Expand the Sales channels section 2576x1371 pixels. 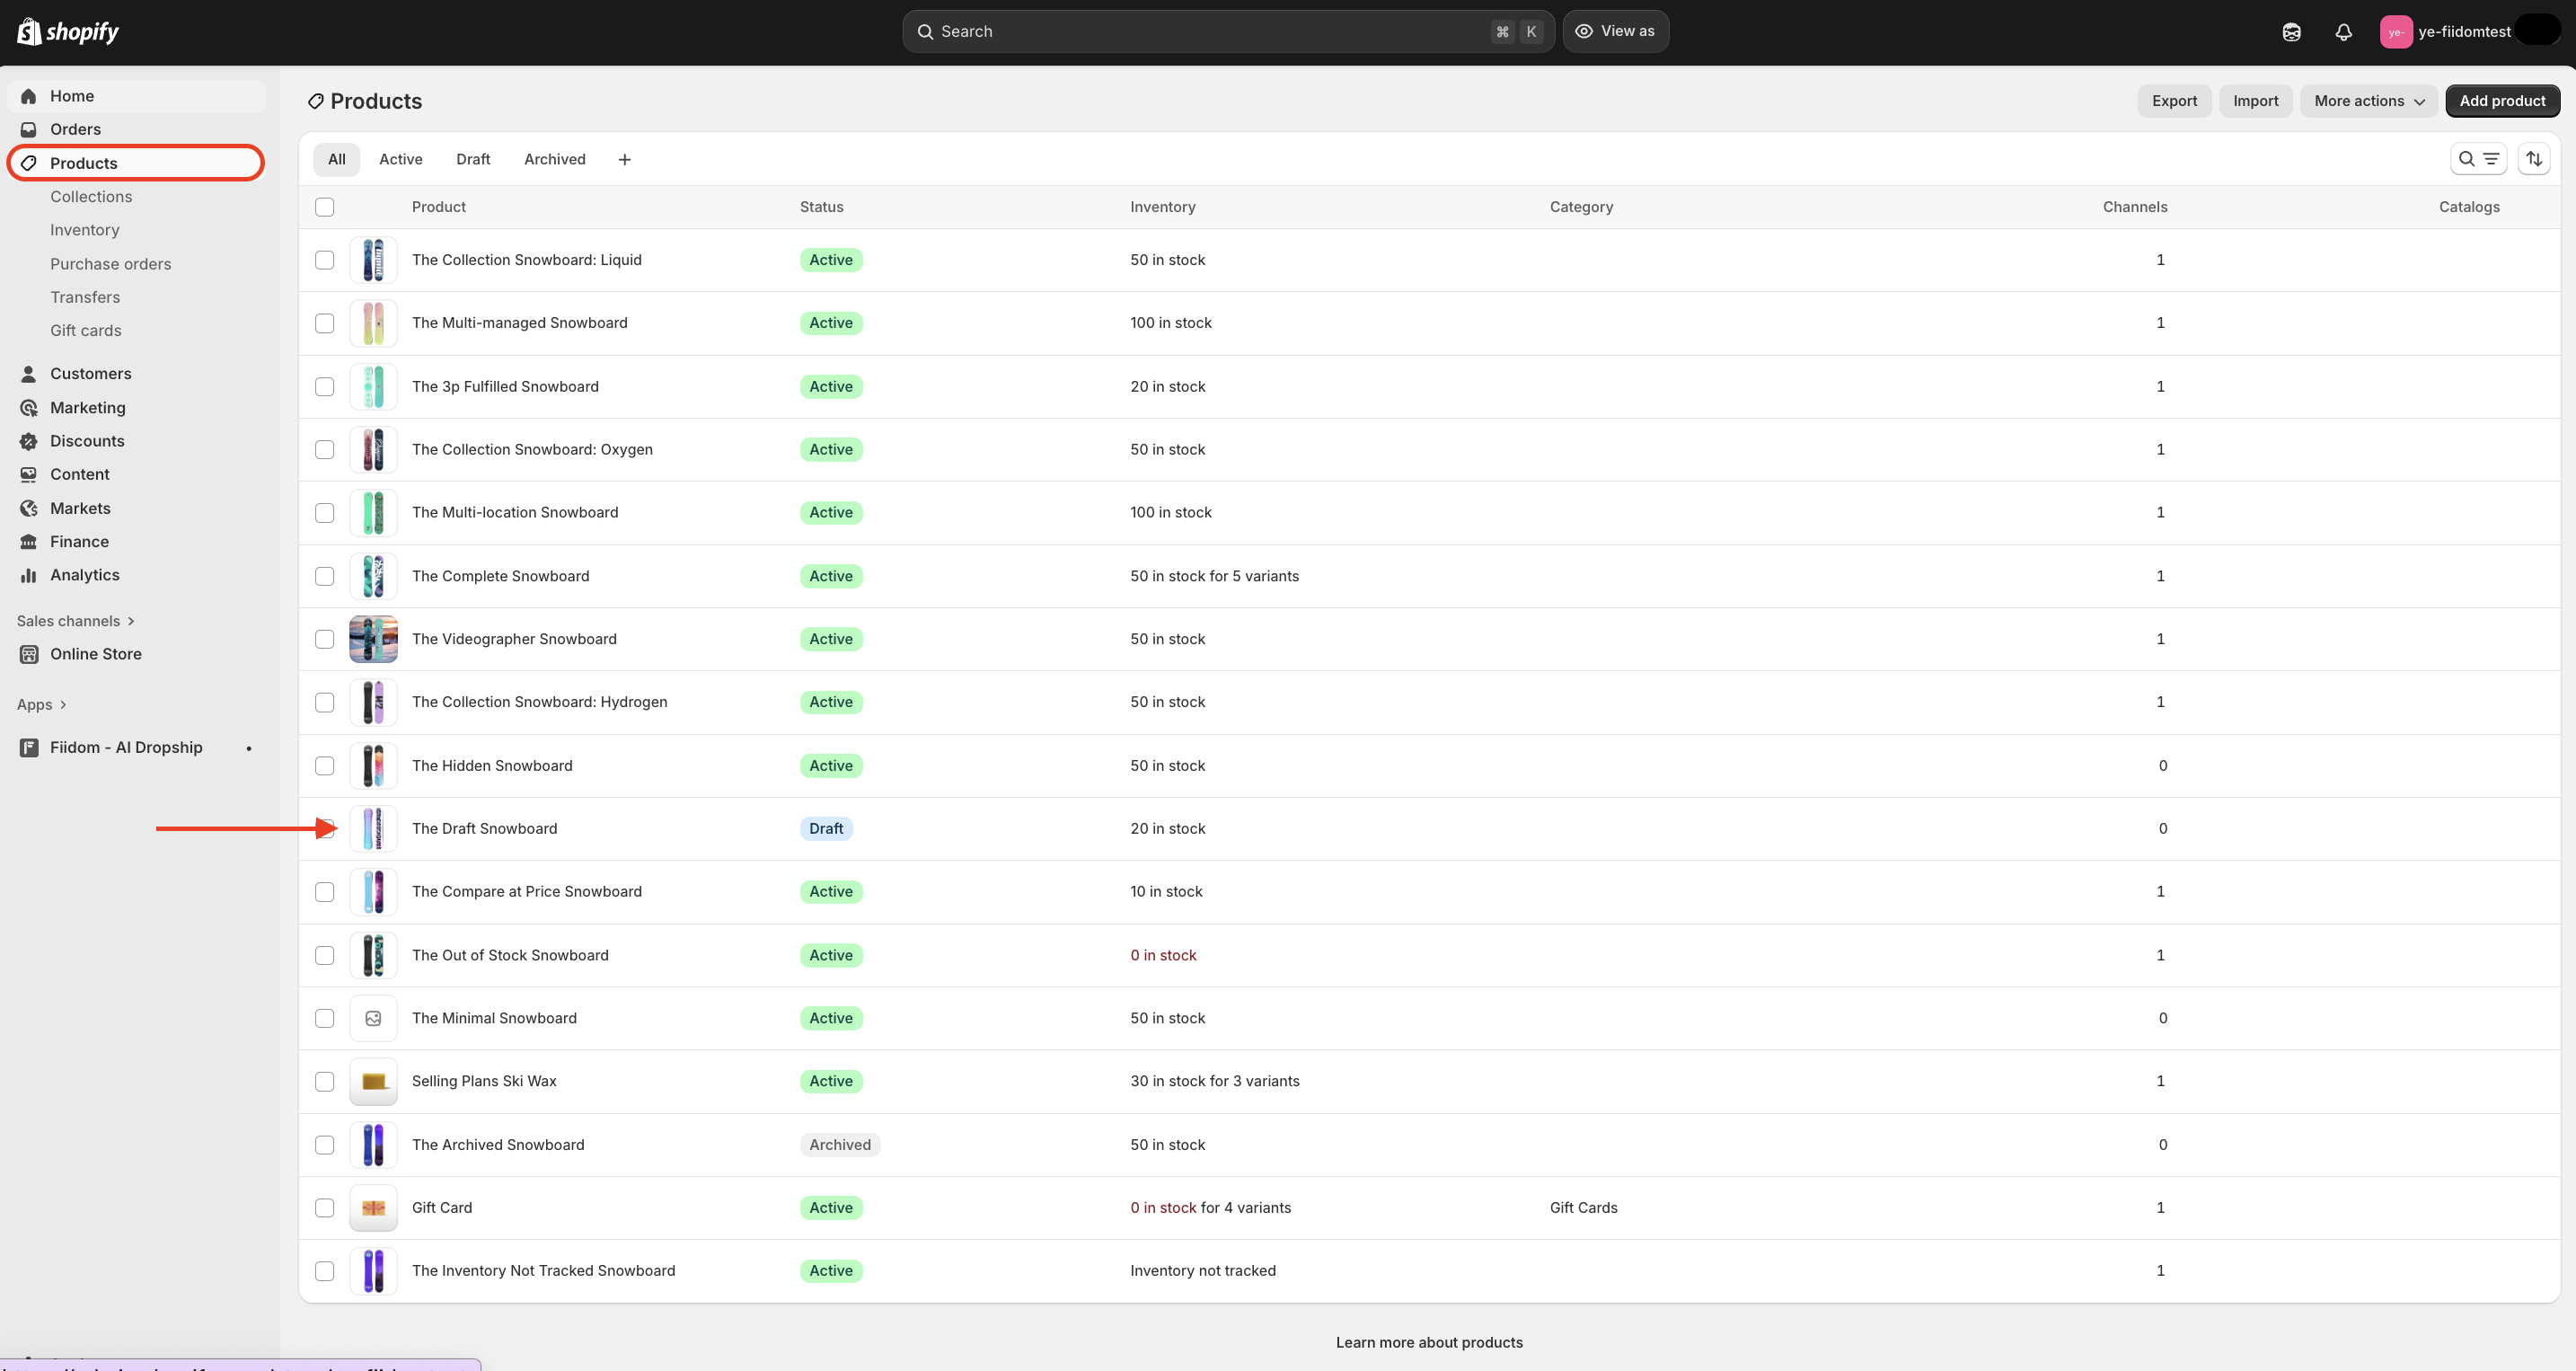click(x=76, y=621)
